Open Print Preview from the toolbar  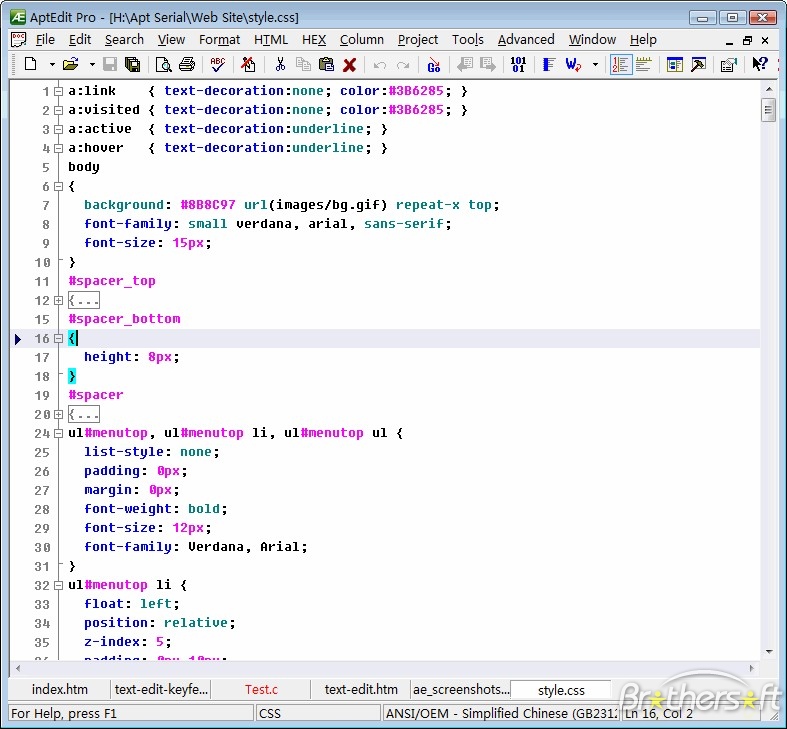163,65
